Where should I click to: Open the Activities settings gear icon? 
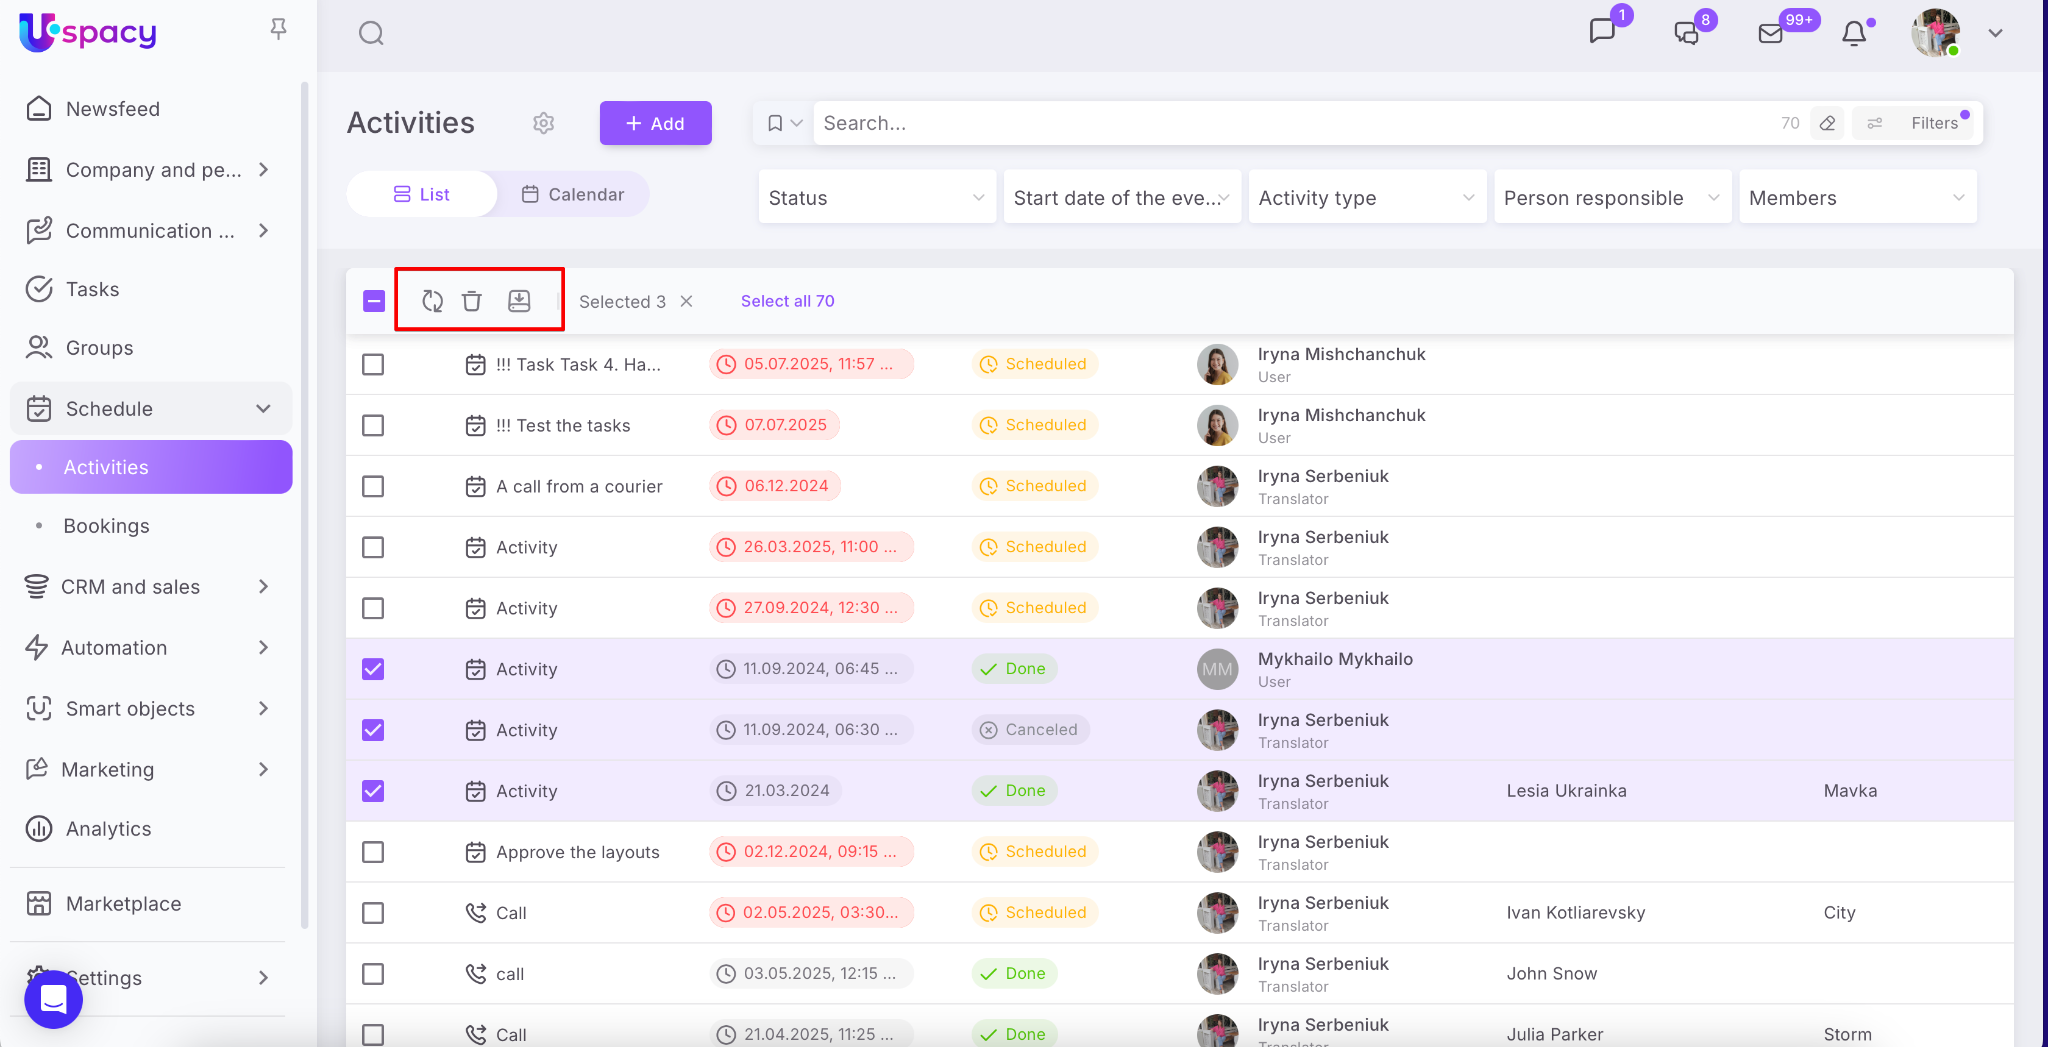[x=543, y=123]
